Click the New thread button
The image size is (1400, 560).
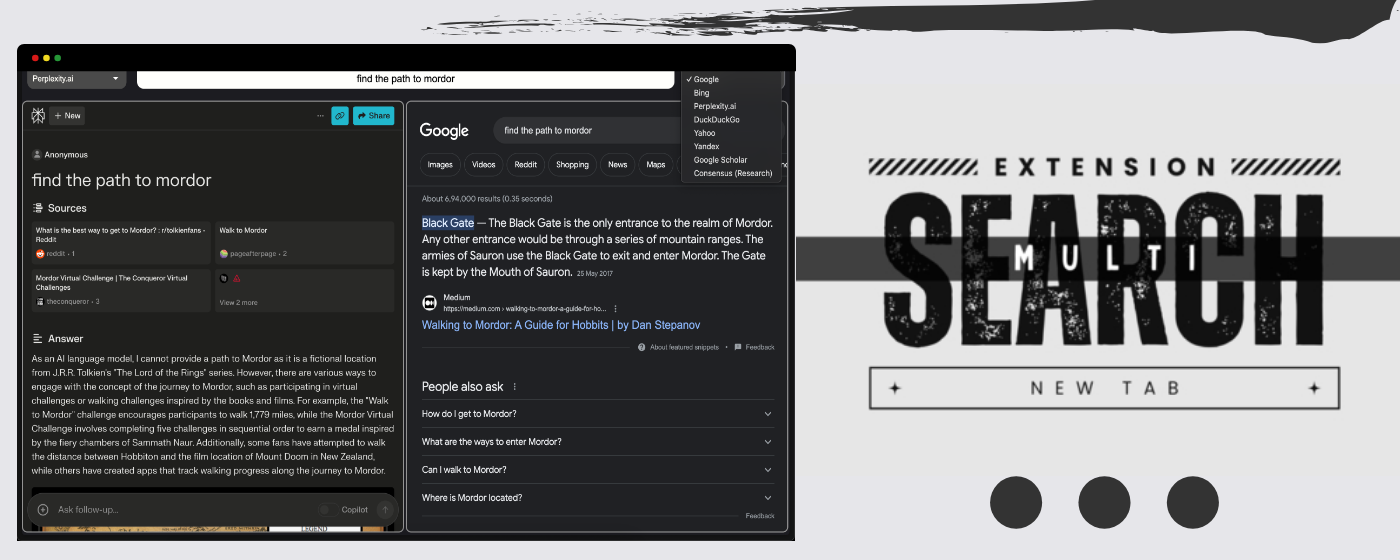pos(68,116)
